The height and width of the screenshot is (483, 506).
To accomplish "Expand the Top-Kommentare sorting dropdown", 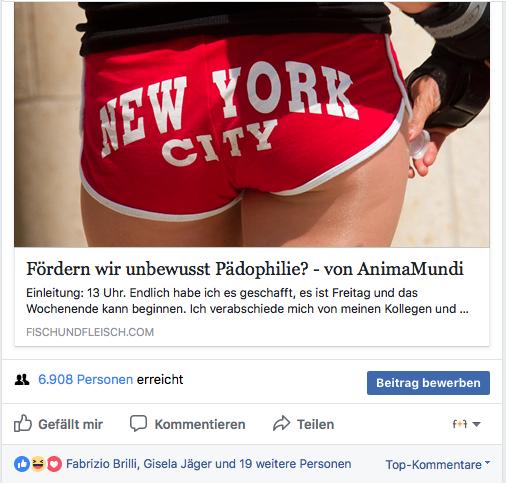I will (x=438, y=464).
